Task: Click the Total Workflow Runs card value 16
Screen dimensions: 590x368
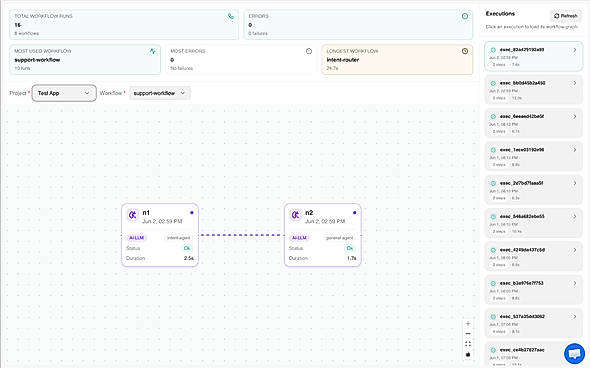Action: coord(17,25)
